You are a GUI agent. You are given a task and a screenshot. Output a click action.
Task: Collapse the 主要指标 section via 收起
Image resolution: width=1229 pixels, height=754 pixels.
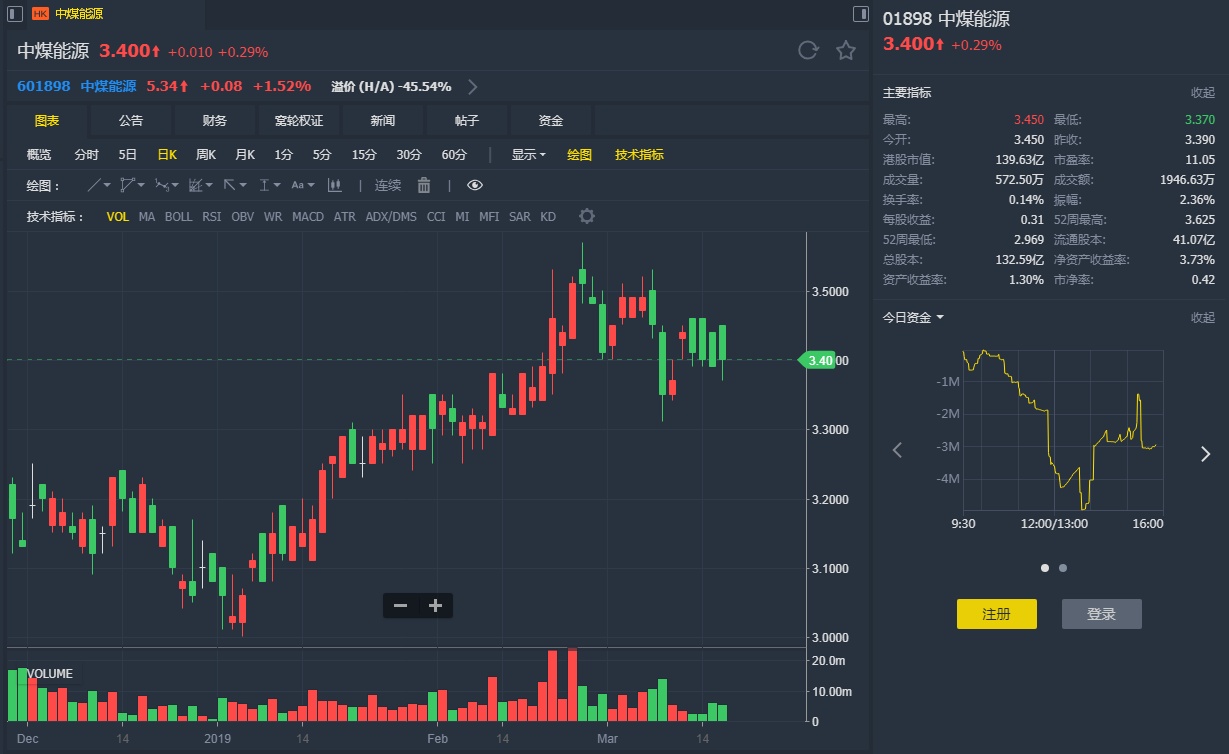[1203, 92]
